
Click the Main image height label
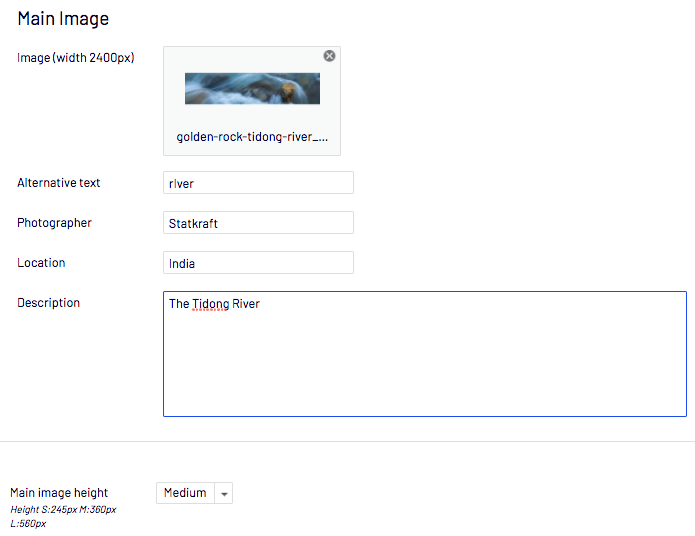59,493
